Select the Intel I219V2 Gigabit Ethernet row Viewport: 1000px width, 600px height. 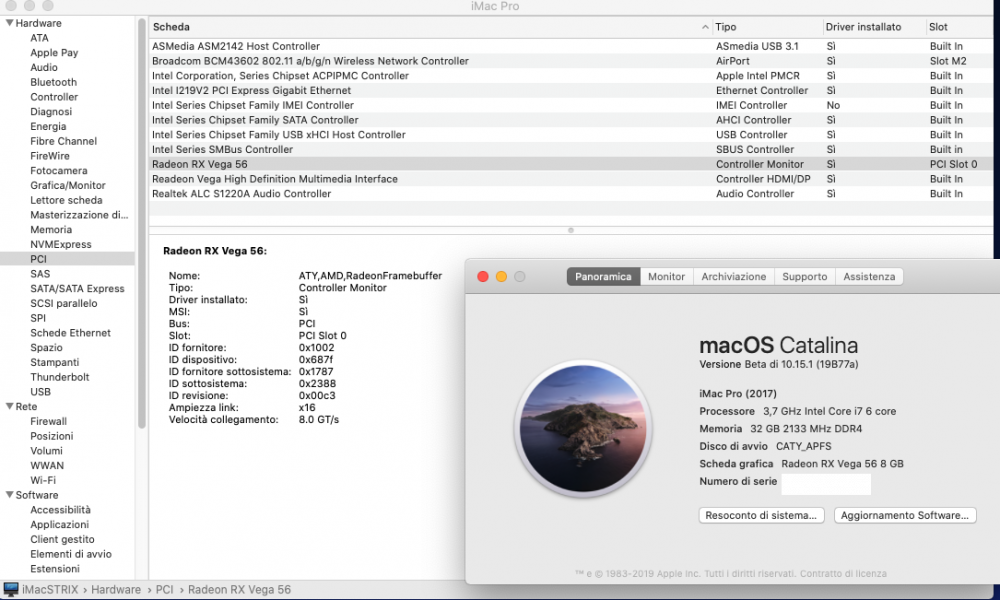[570, 90]
